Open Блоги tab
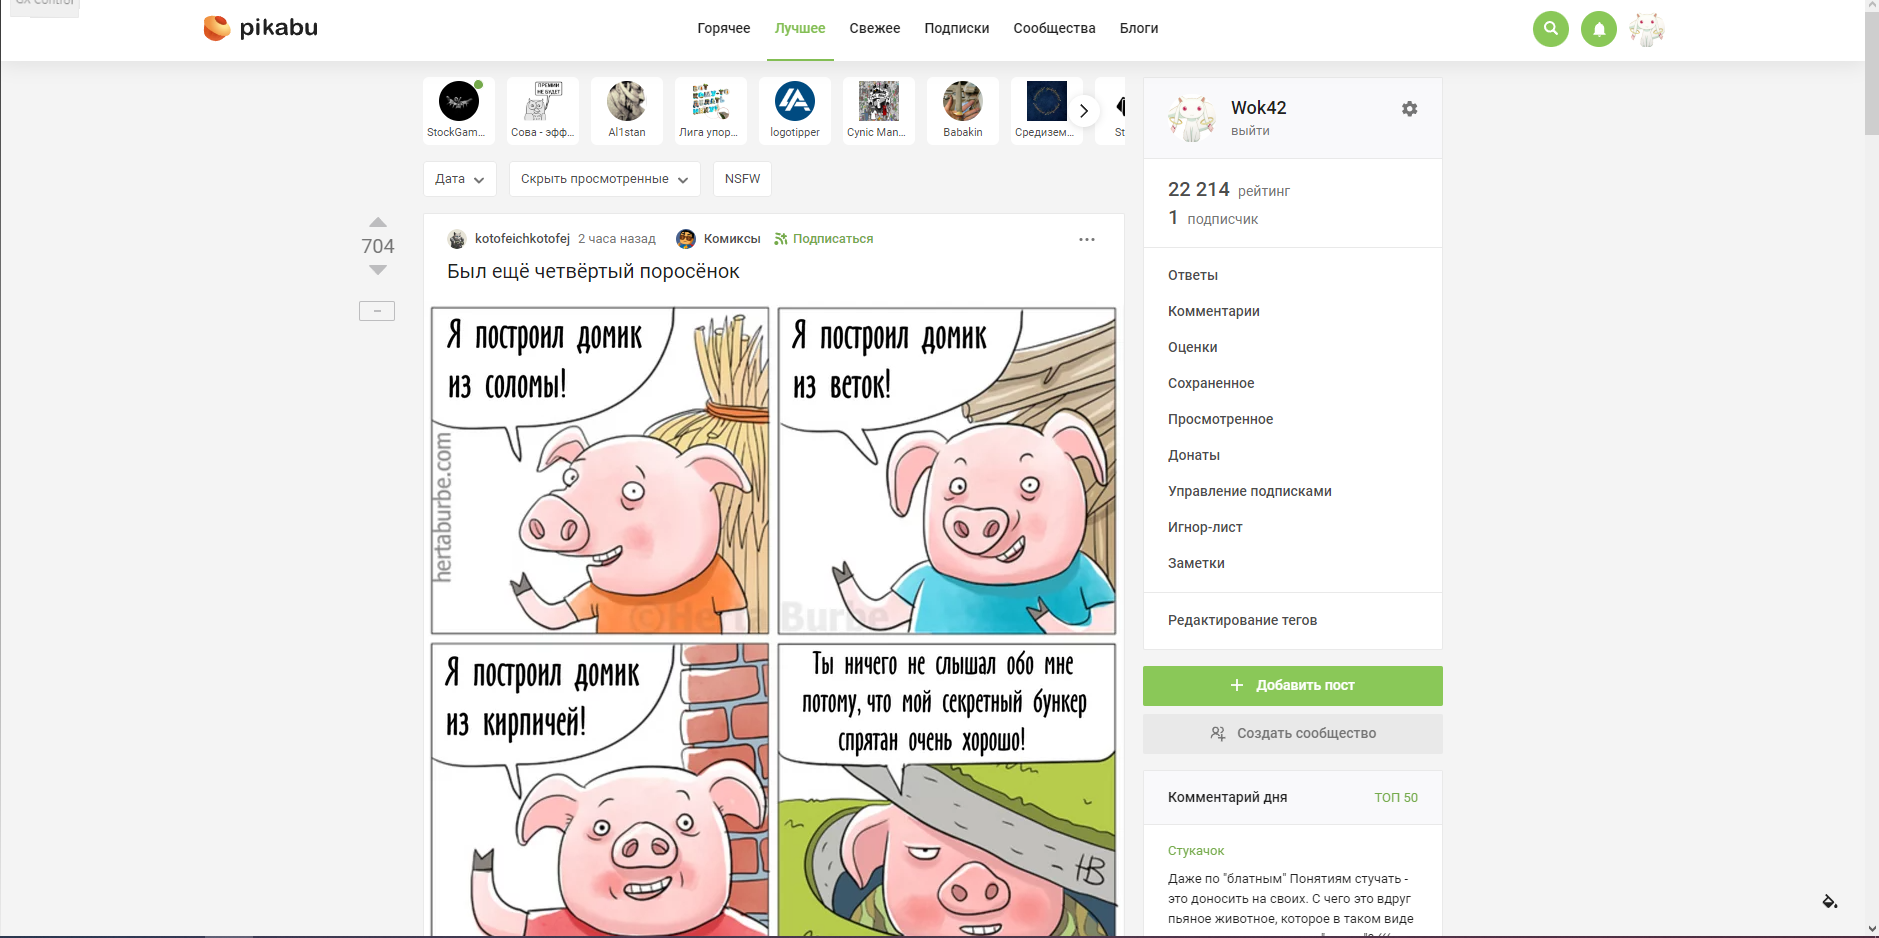This screenshot has width=1879, height=938. [x=1139, y=28]
